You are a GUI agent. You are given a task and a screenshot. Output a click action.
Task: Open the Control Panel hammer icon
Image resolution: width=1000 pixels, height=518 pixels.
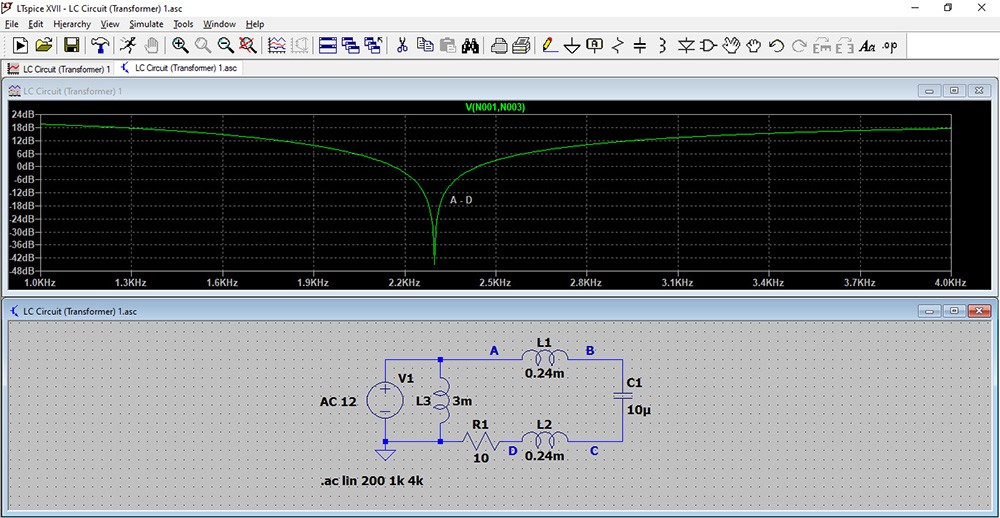[100, 45]
